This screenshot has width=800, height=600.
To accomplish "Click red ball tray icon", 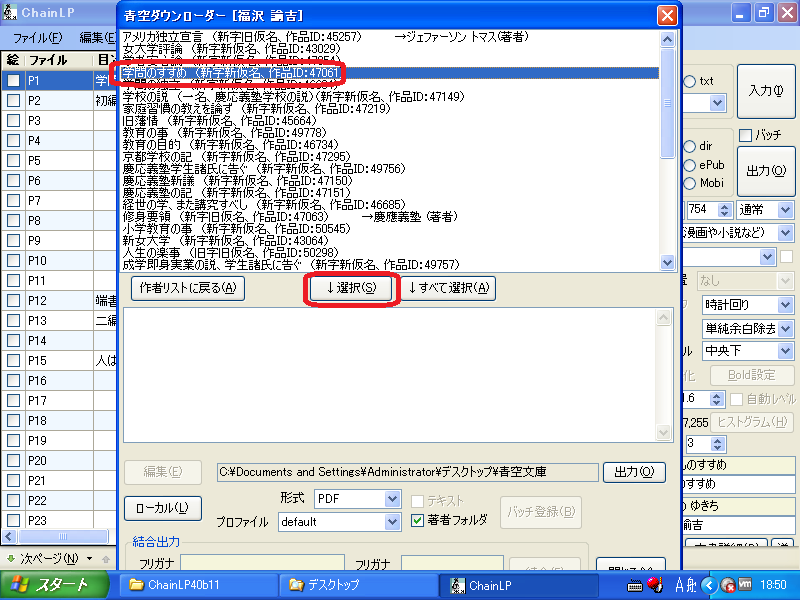I will (655, 585).
